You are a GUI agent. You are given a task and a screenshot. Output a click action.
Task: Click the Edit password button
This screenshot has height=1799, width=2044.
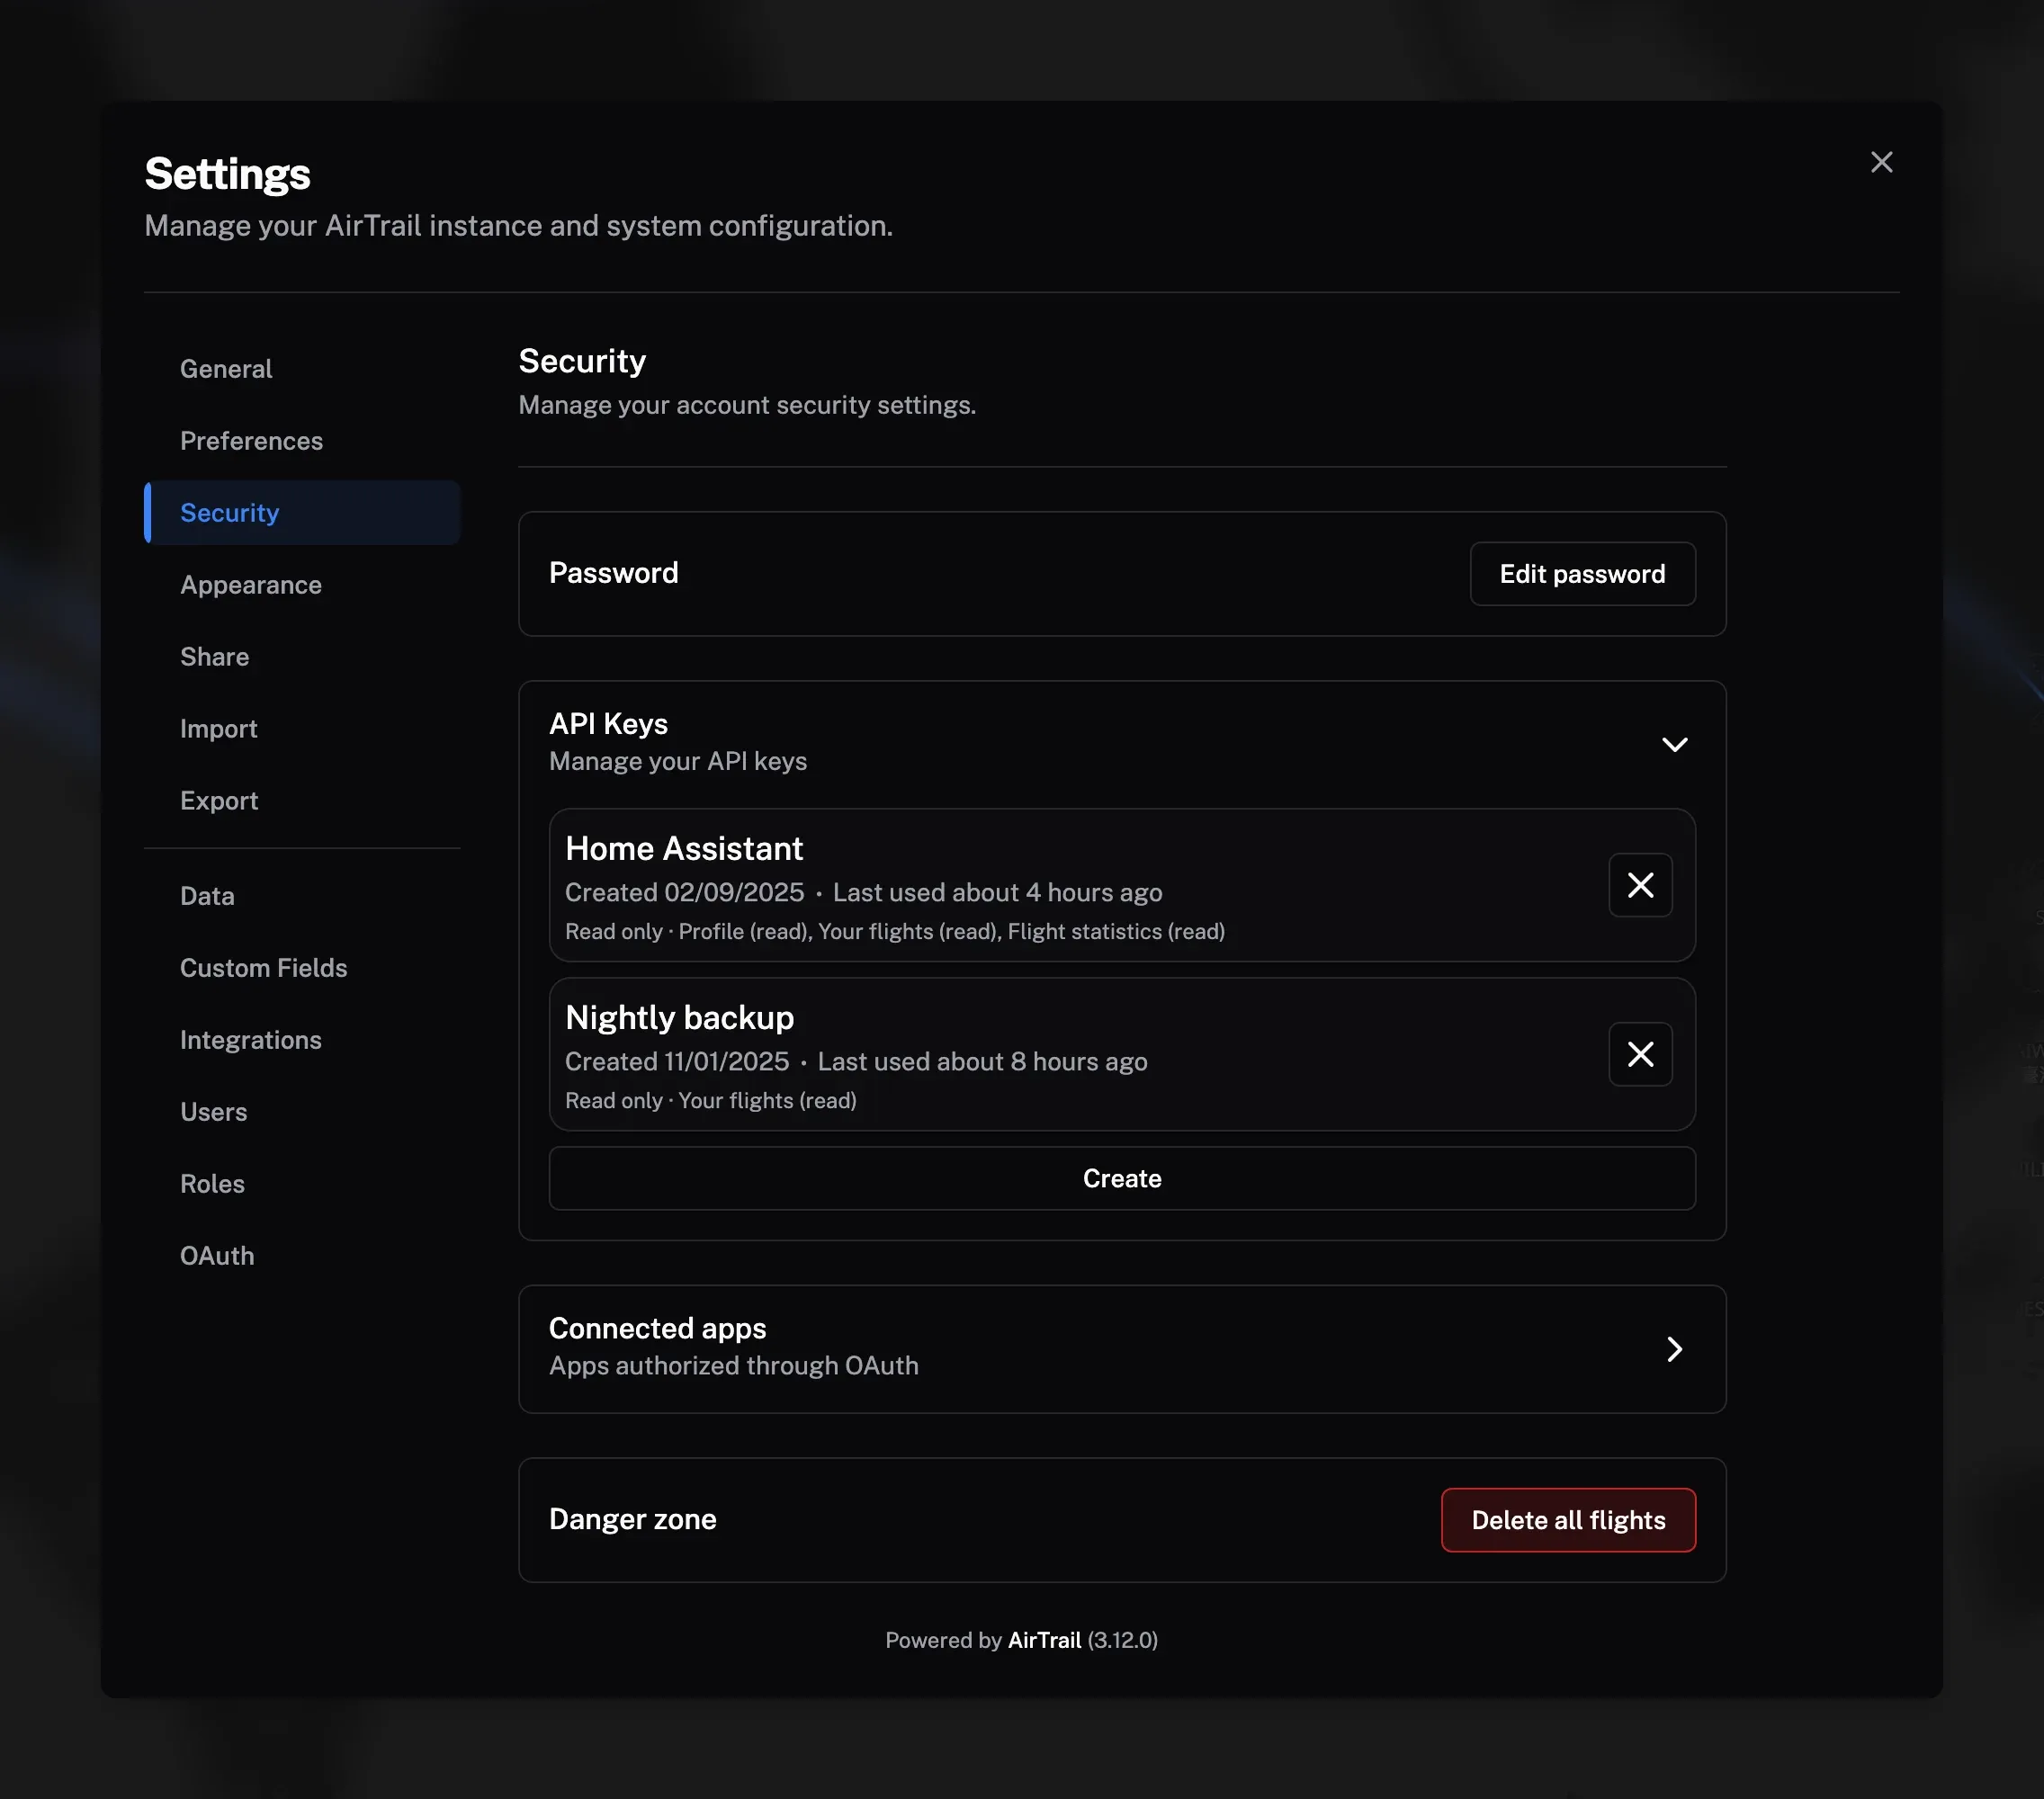[1582, 574]
